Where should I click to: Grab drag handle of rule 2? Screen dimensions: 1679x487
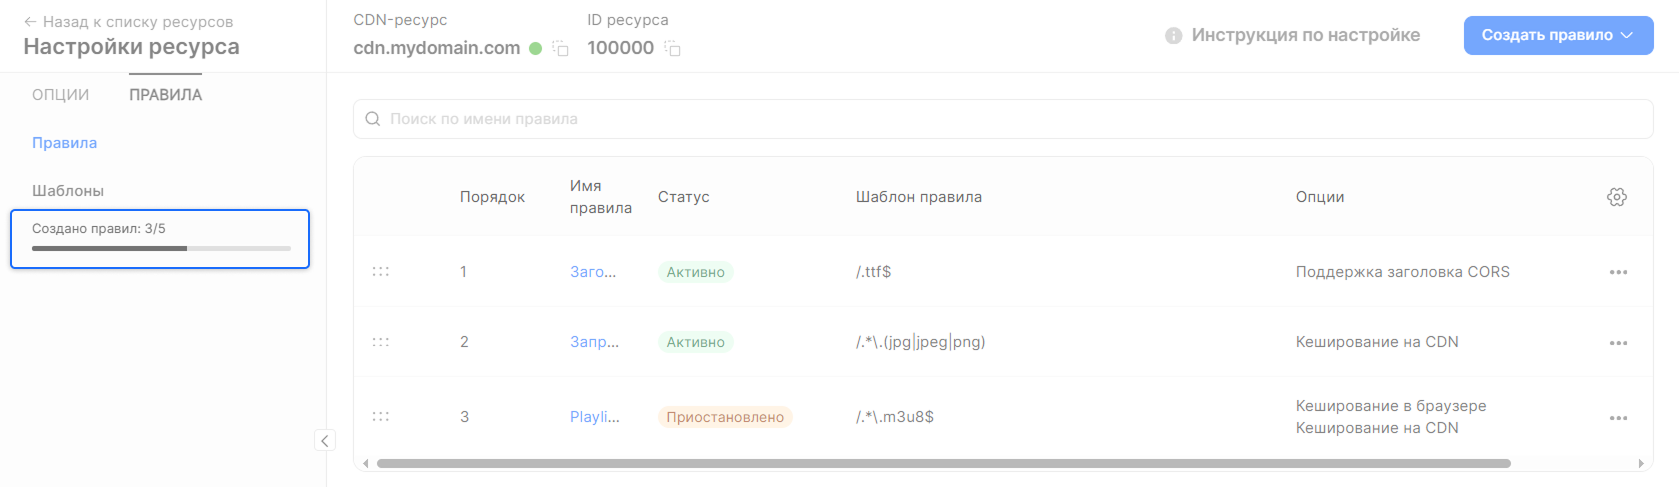pyautogui.click(x=381, y=342)
